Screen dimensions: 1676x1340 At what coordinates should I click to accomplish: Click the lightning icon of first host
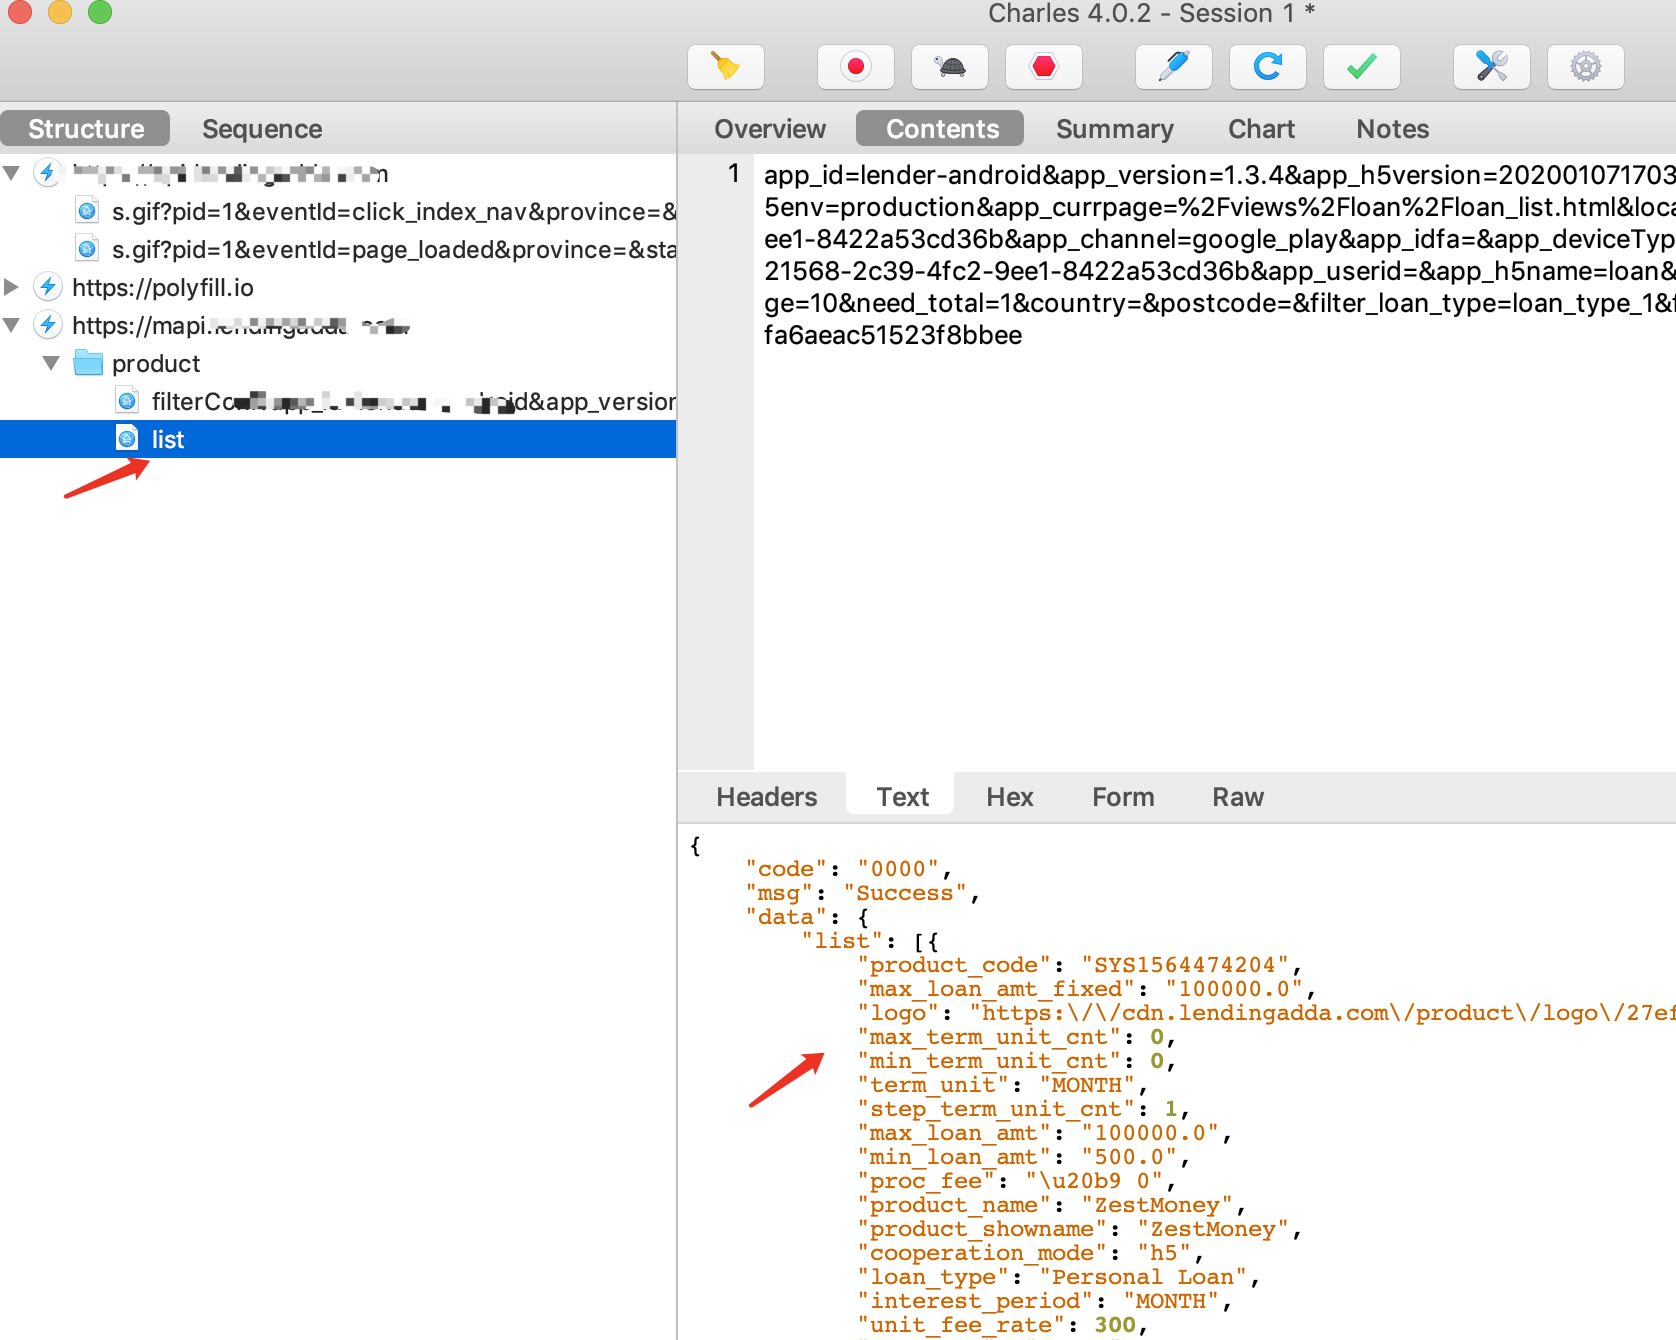click(x=47, y=173)
